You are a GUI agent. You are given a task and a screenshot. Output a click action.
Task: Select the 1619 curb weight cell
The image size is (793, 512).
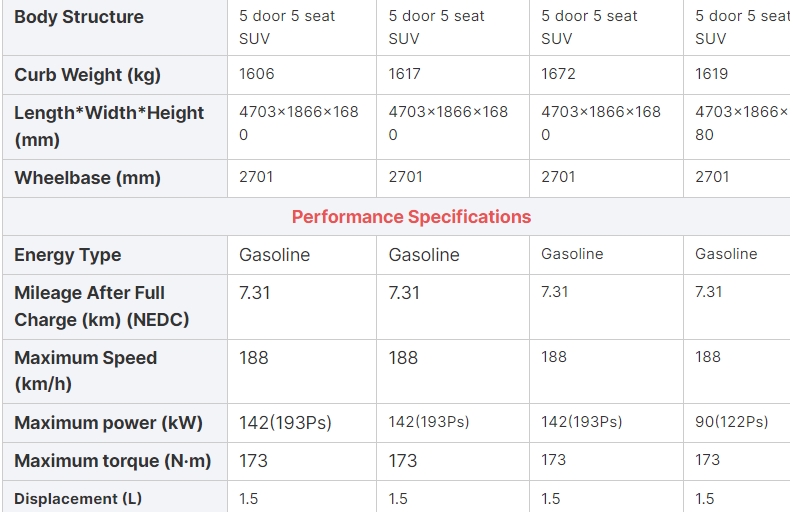712,74
